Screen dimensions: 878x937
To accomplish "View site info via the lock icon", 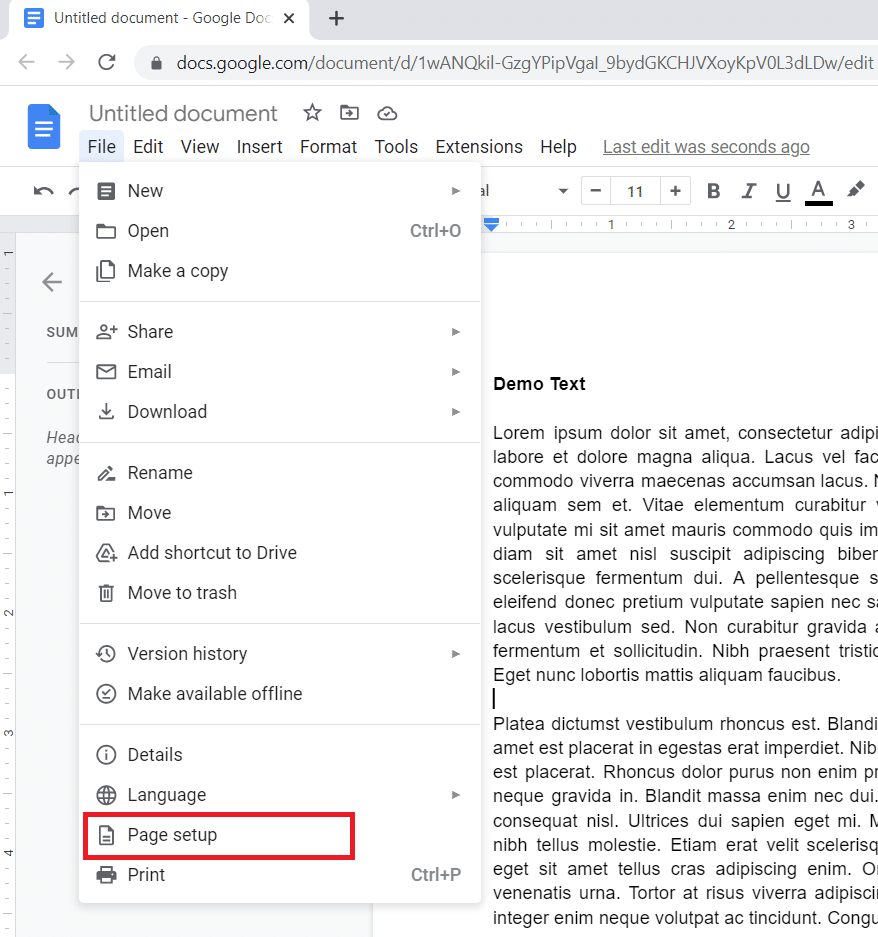I will 156,63.
